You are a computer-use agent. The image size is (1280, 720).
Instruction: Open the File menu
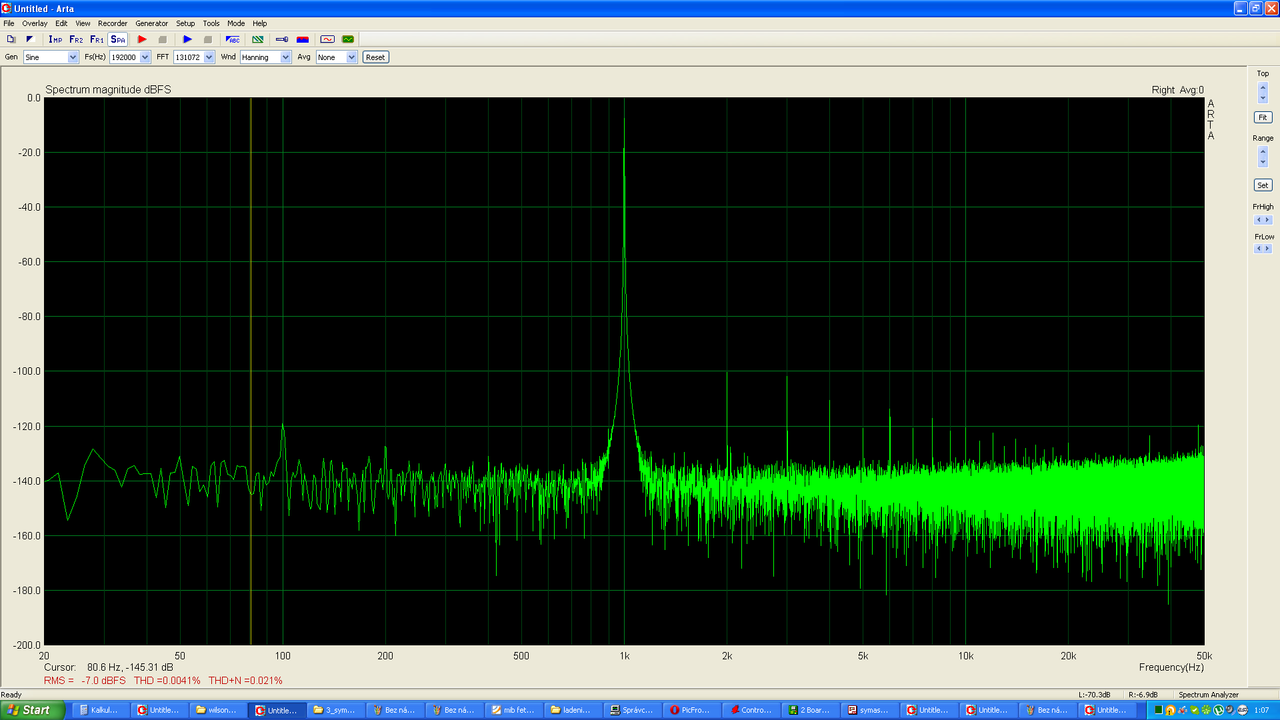click(x=9, y=23)
